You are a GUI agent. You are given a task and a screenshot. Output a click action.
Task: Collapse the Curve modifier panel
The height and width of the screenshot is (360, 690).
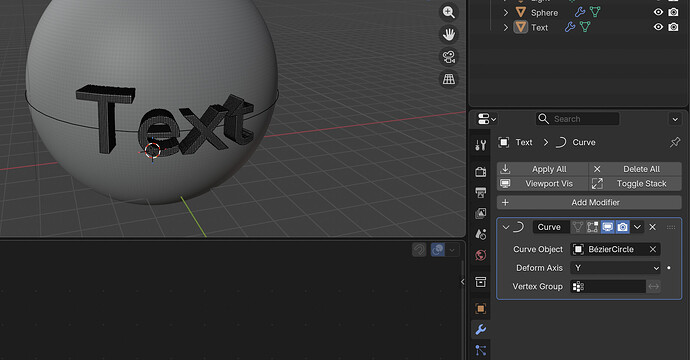(506, 227)
